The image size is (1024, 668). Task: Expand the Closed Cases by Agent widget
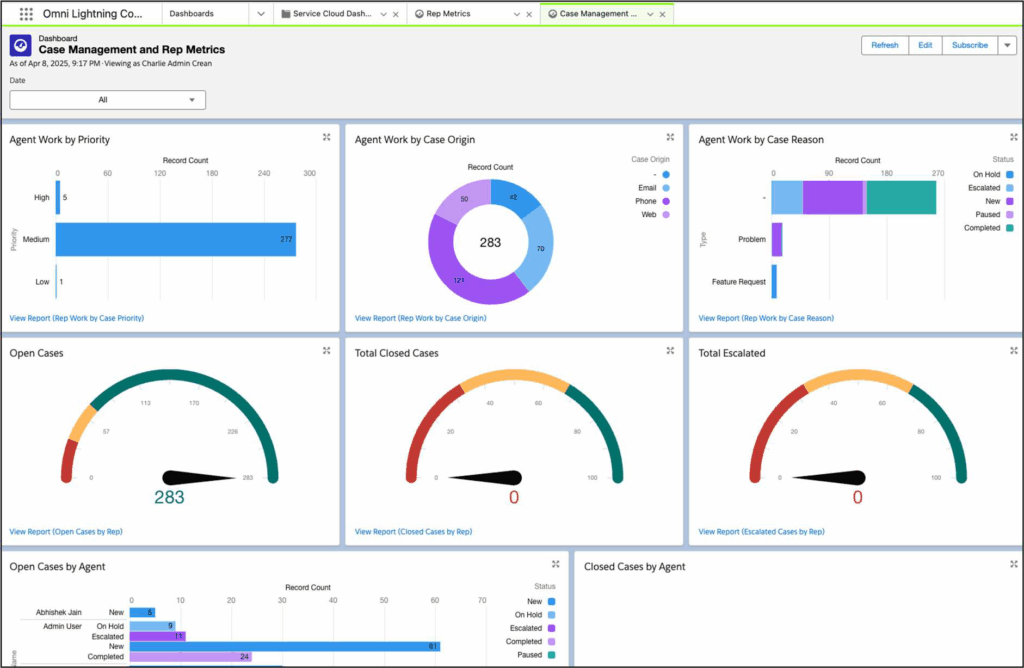[x=1013, y=565]
